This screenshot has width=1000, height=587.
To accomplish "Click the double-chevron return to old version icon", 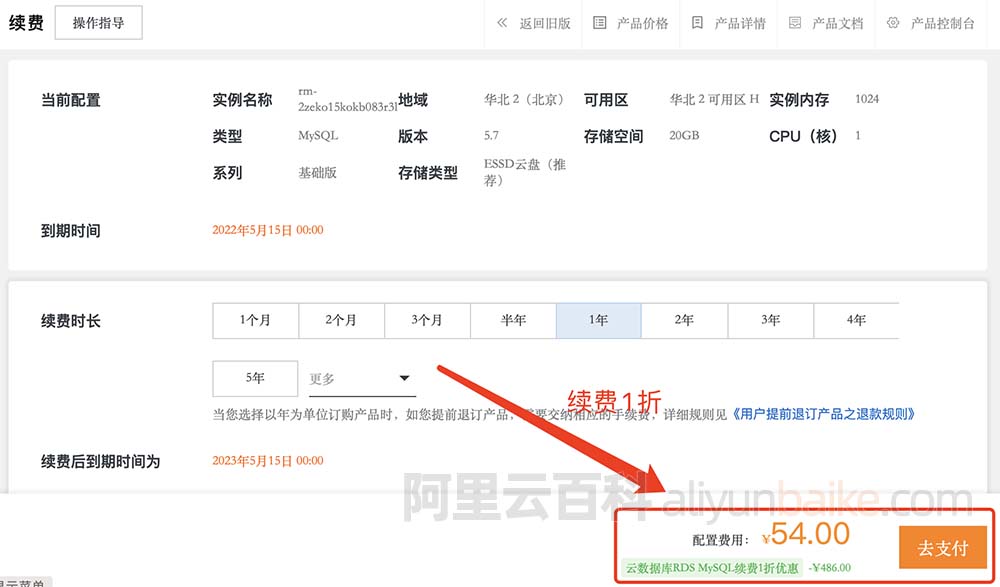I will click(x=502, y=23).
